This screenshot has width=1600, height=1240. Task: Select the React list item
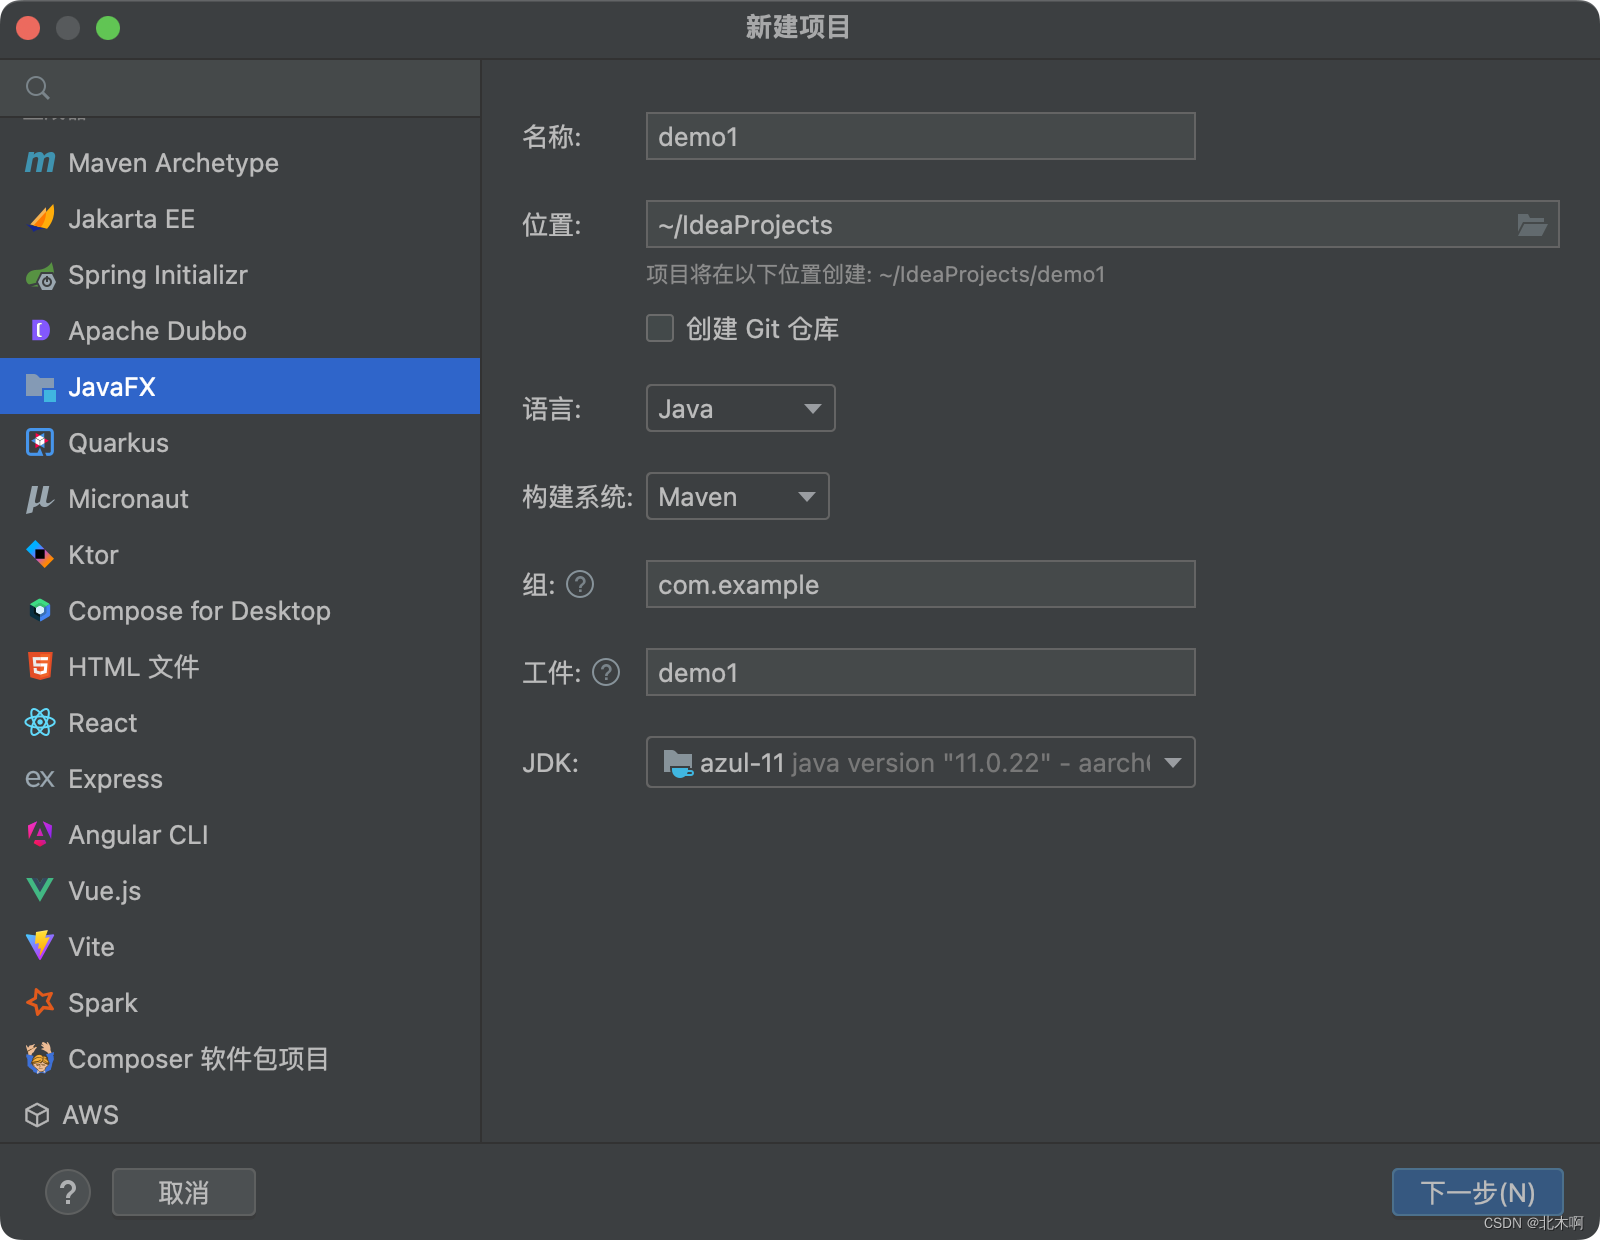coord(240,722)
